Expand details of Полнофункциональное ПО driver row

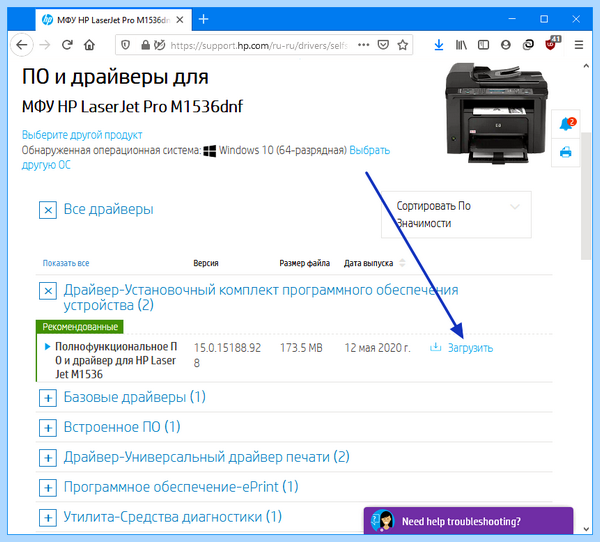coord(47,346)
